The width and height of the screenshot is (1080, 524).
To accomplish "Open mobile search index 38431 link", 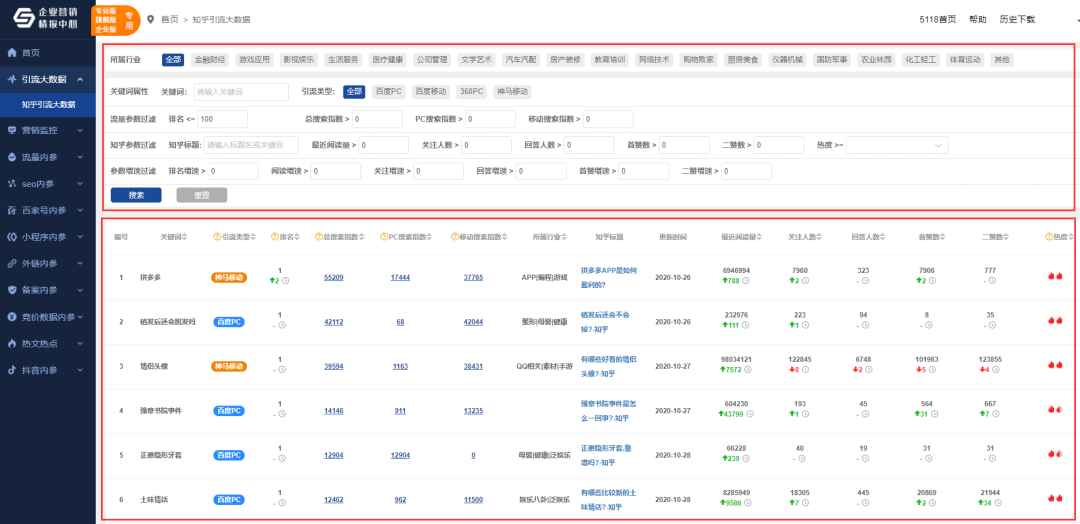I will click(473, 366).
